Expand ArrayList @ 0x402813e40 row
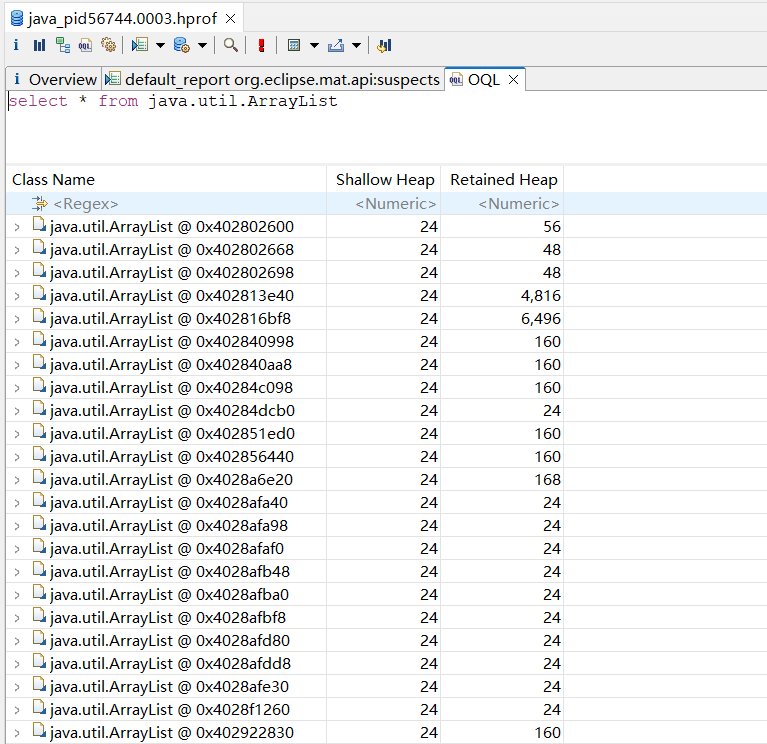Viewport: 767px width, 744px height. [17, 296]
